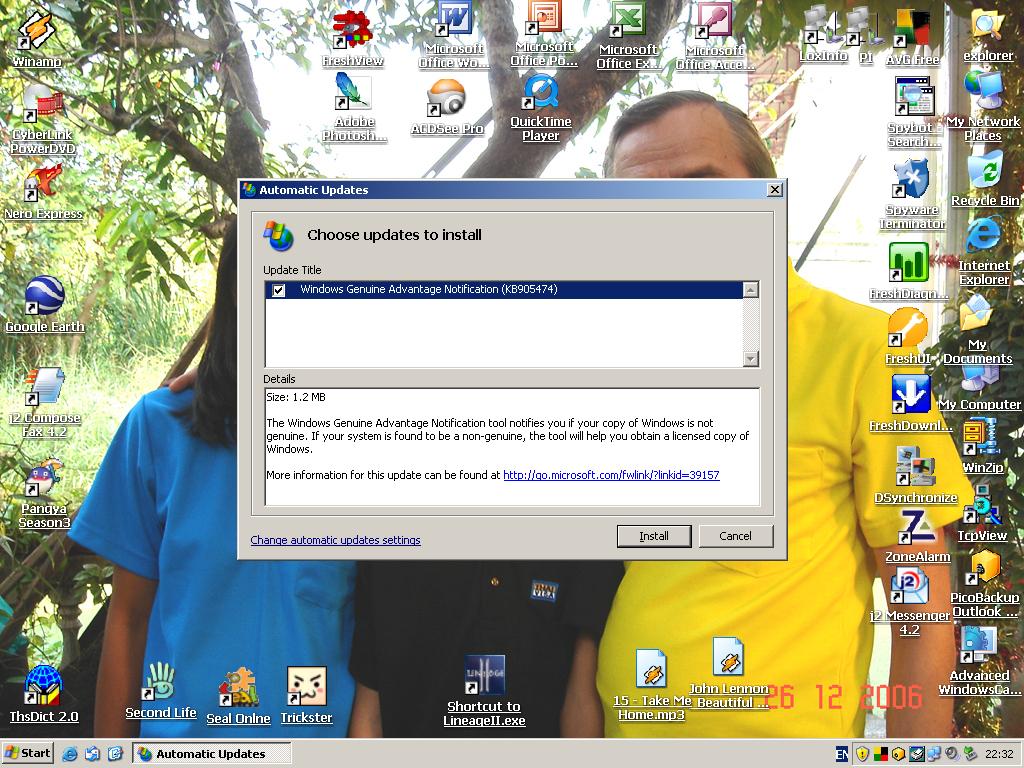The height and width of the screenshot is (768, 1024).
Task: Follow the go.microsoft.com fwlink hyperlink
Action: click(611, 475)
